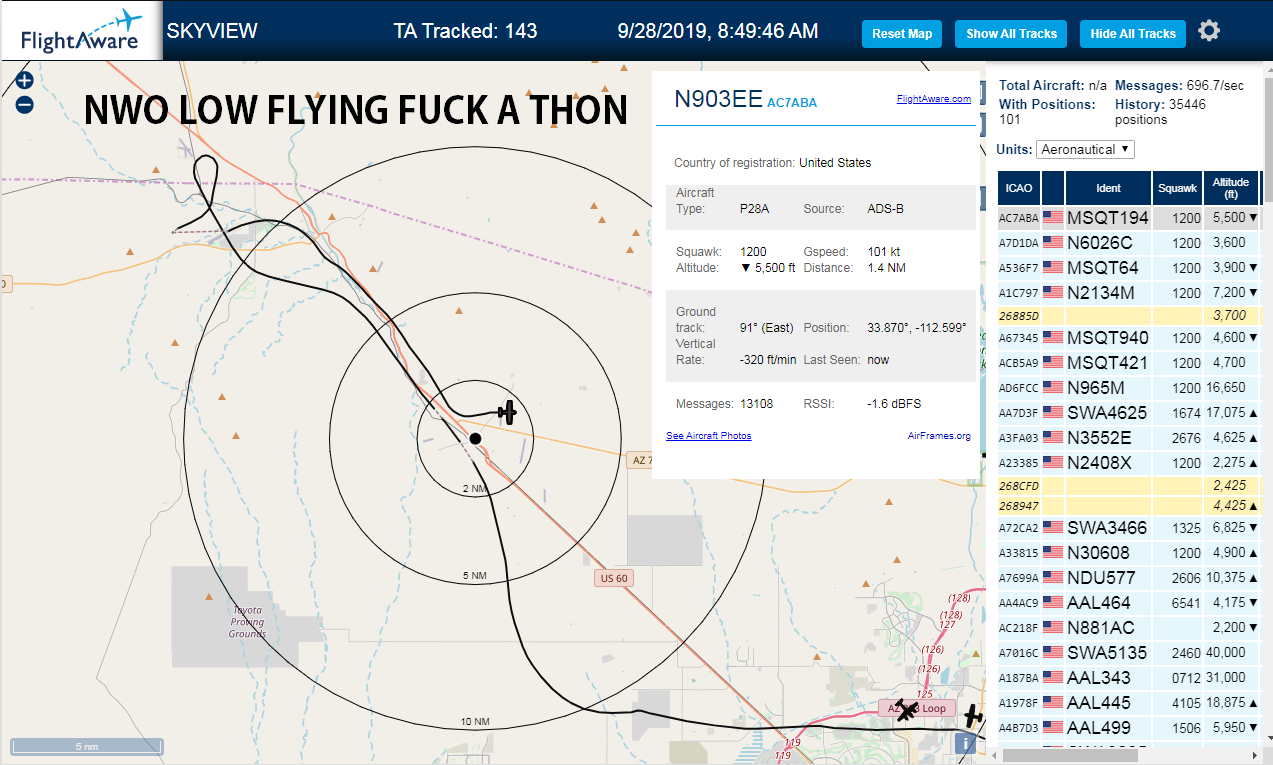1273x765 pixels.
Task: Click US flag icon in N6026C row
Action: pyautogui.click(x=1052, y=242)
